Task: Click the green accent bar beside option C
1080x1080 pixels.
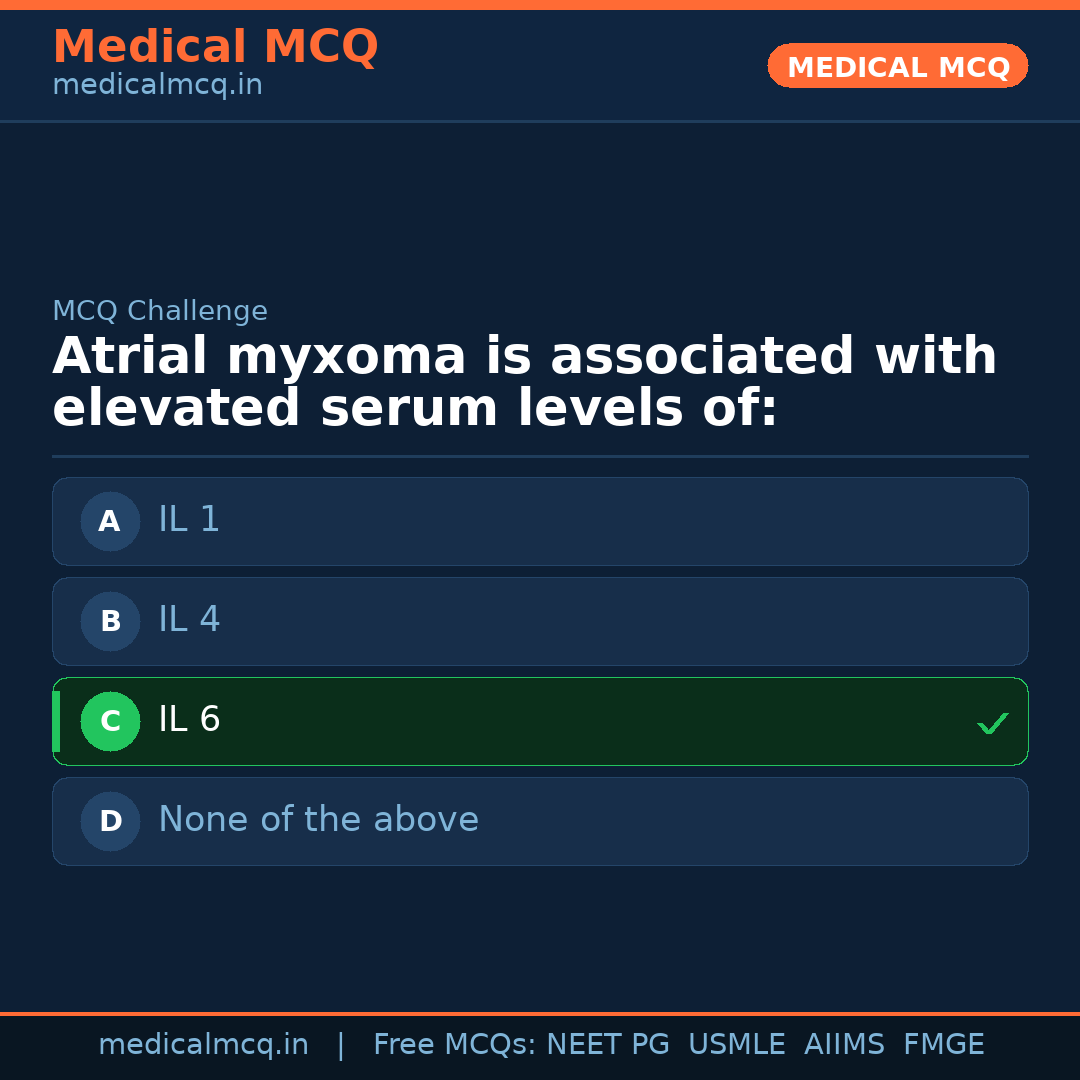Action: pos(56,721)
